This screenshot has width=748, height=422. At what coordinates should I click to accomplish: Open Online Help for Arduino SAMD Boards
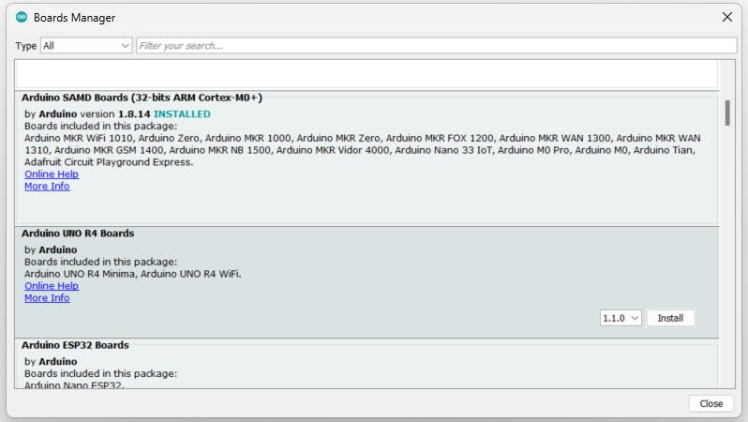[x=52, y=174]
